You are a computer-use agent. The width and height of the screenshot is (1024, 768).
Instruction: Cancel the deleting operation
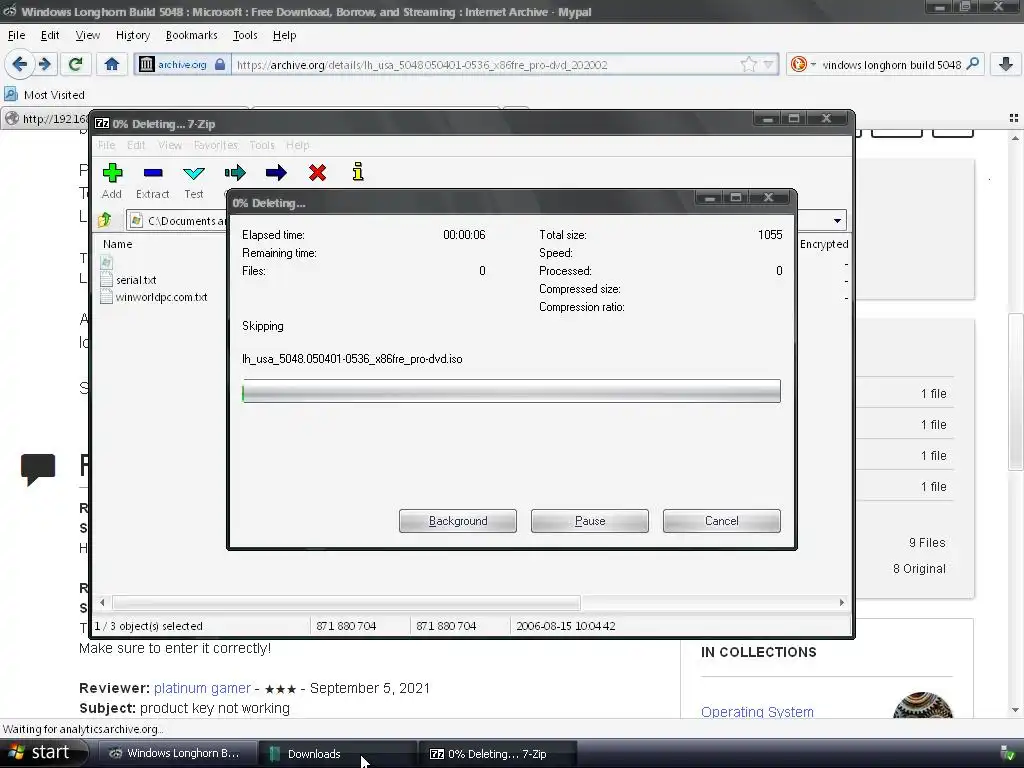[722, 520]
